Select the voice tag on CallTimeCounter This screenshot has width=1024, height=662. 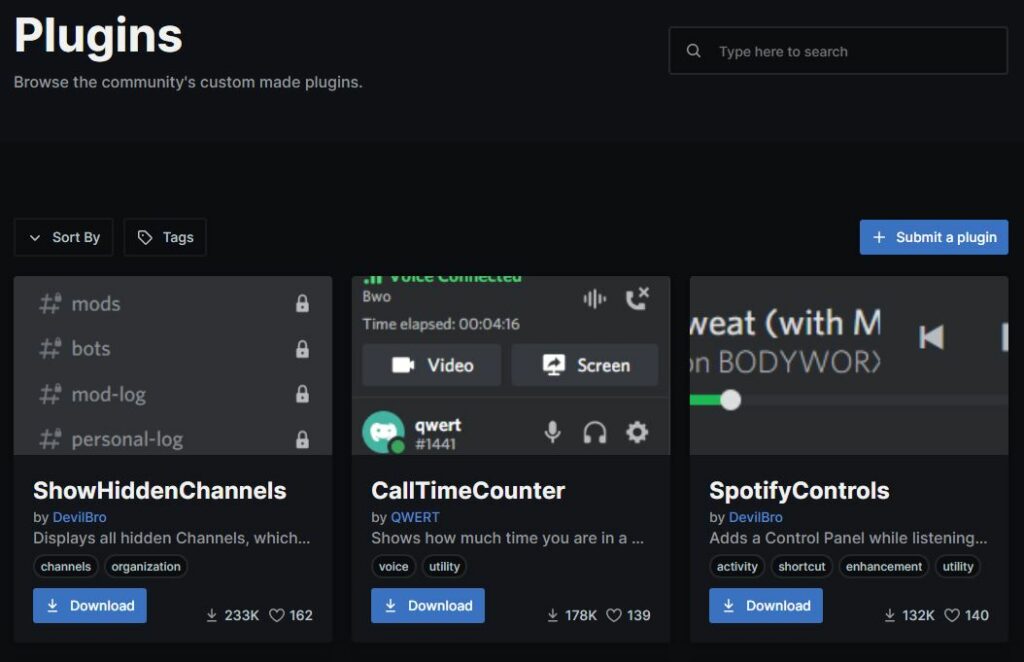393,566
